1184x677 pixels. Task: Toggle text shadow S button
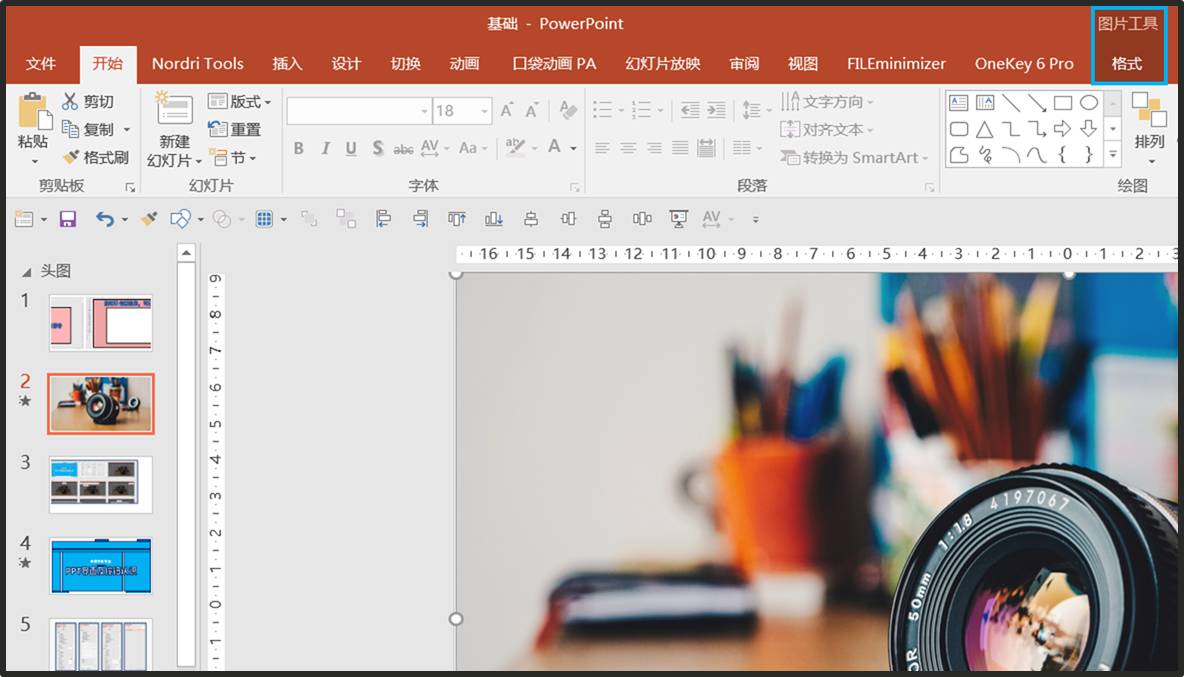(378, 148)
